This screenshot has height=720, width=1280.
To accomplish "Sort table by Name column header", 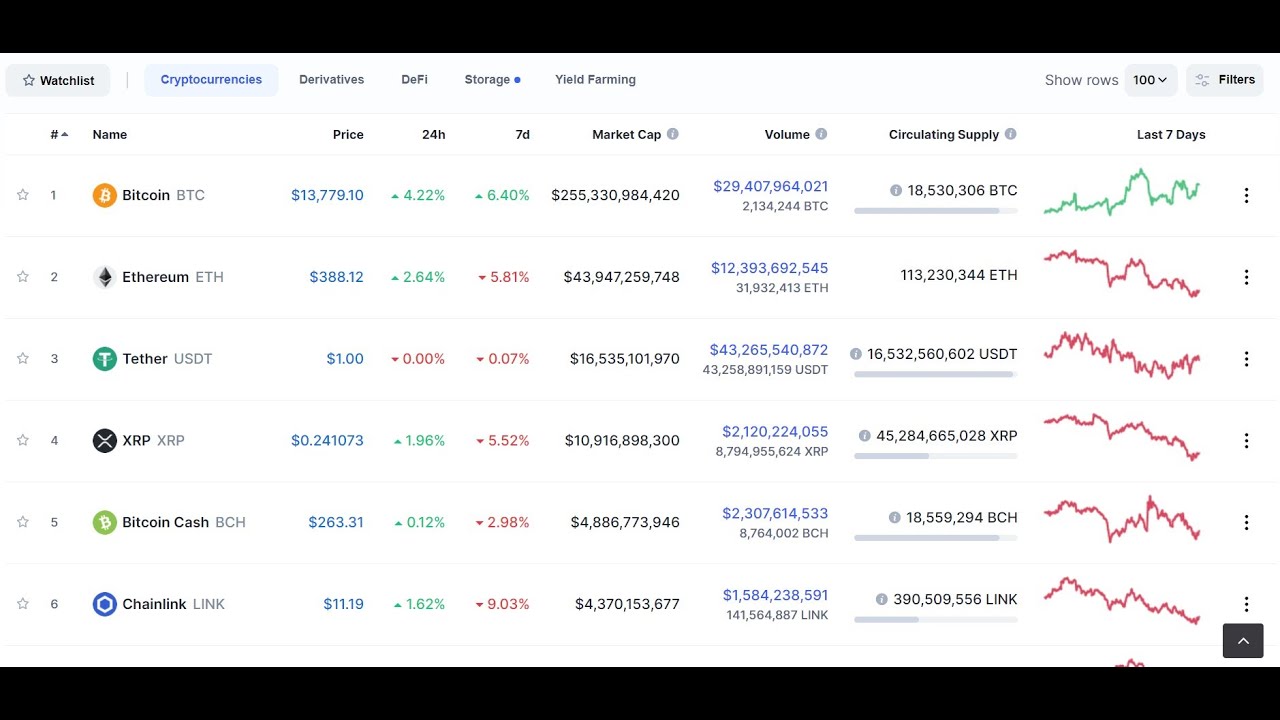I will [x=110, y=134].
